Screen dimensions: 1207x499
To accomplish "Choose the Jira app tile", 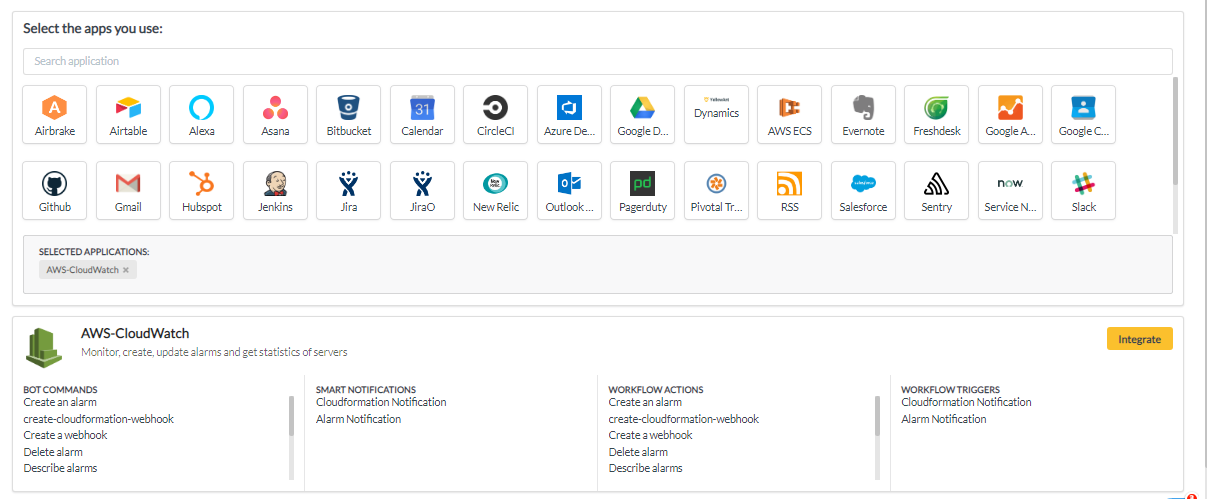I will tap(349, 190).
